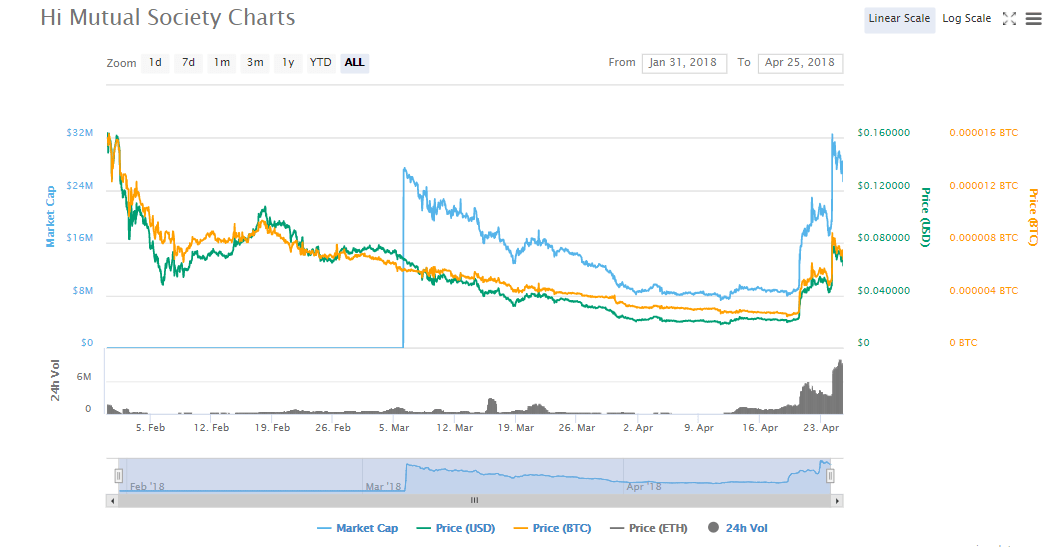Open the chart hamburger menu
Image resolution: width=1055 pixels, height=547 pixels.
1033,18
